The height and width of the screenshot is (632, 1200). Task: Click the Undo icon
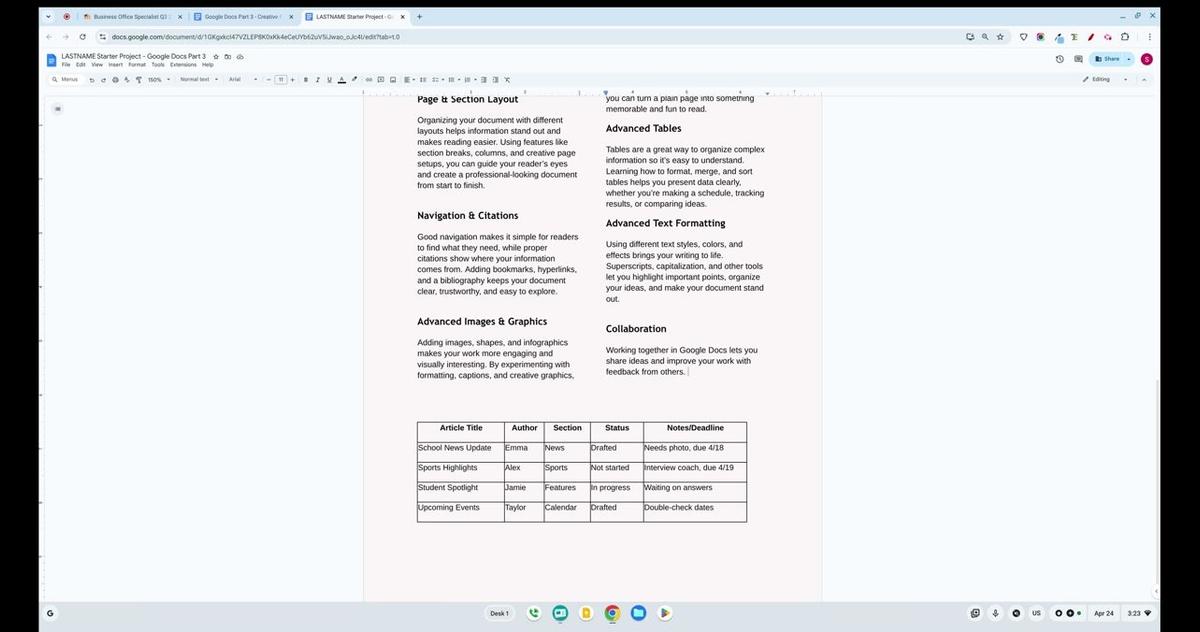point(92,79)
